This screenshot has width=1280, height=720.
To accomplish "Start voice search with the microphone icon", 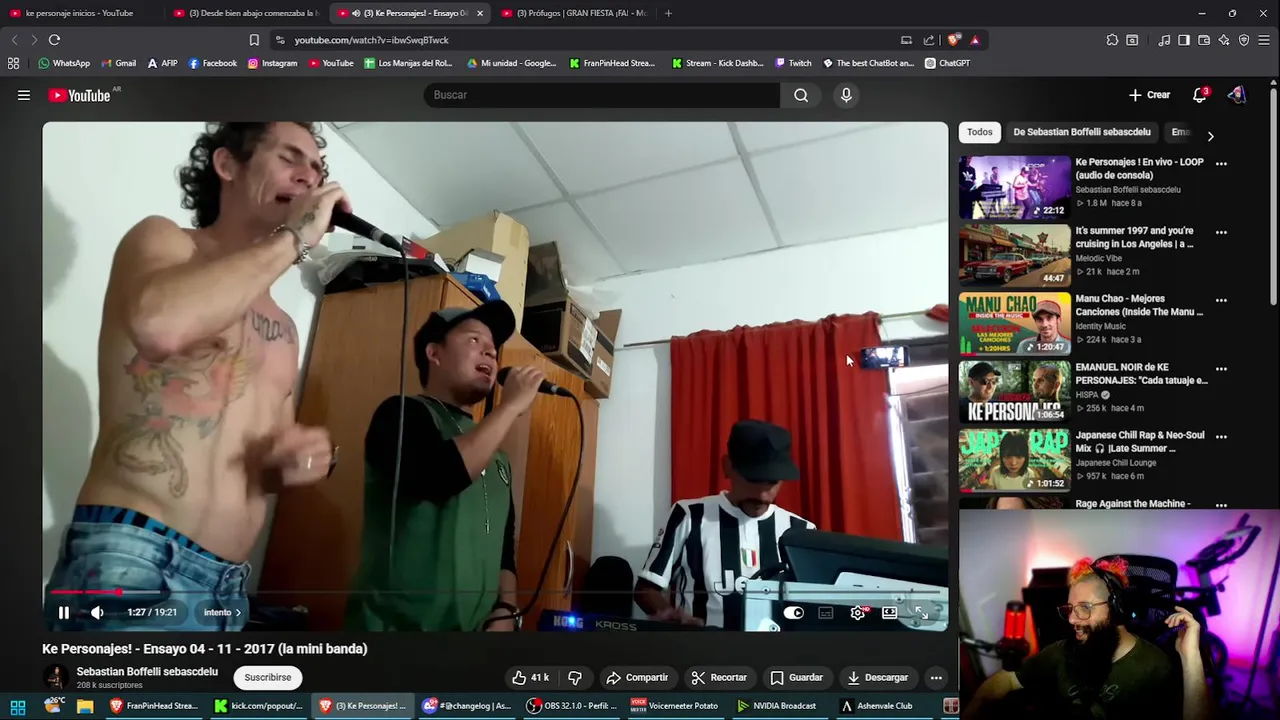I will [846, 95].
